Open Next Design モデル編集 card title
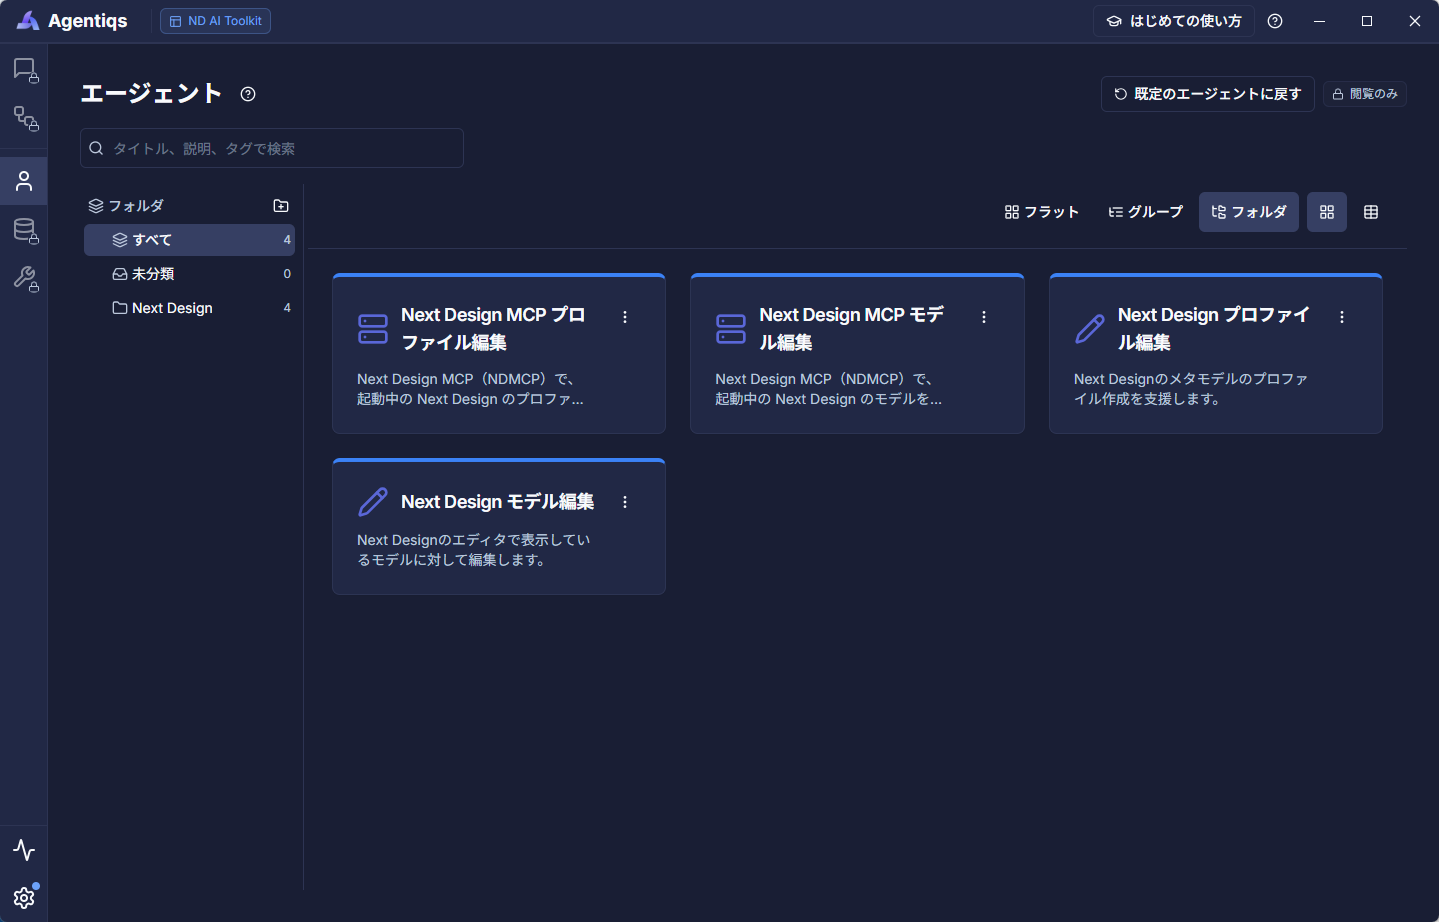1439x922 pixels. (497, 502)
